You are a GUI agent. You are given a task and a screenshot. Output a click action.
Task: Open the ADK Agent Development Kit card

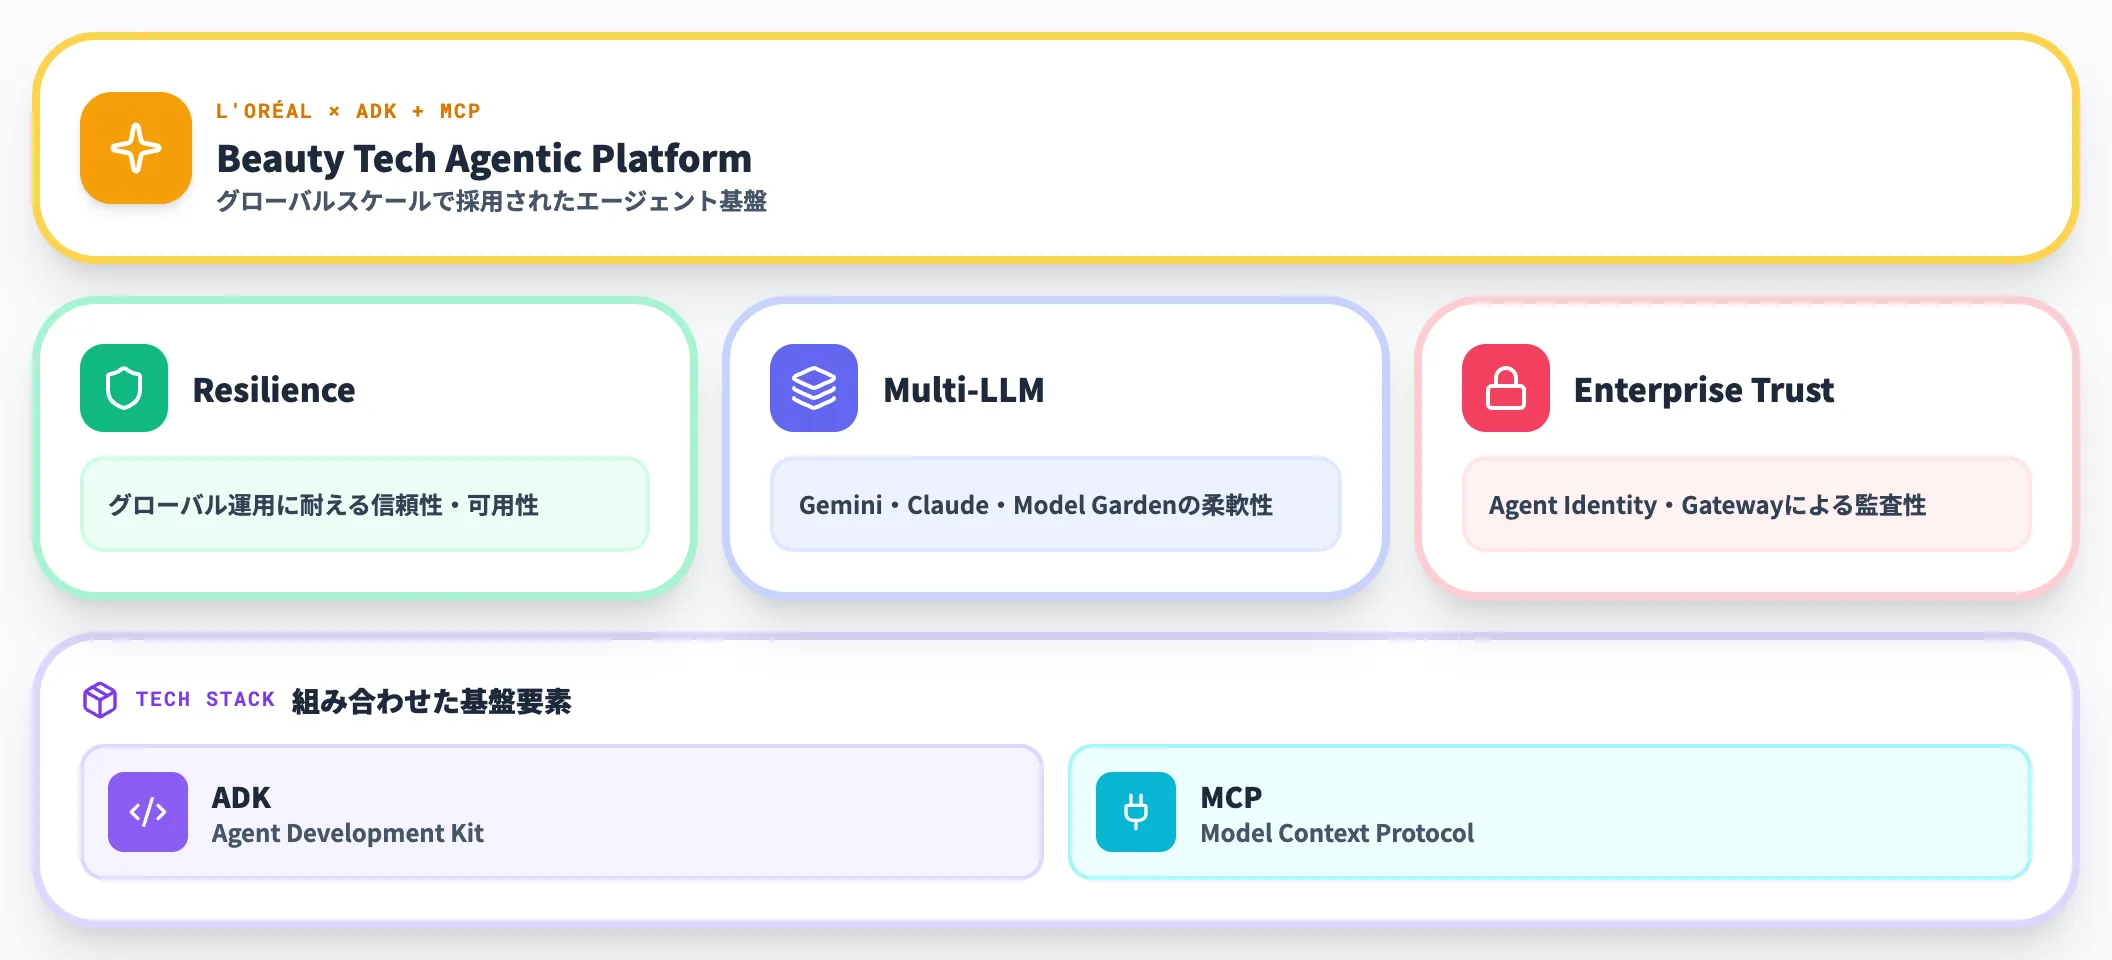pyautogui.click(x=560, y=812)
